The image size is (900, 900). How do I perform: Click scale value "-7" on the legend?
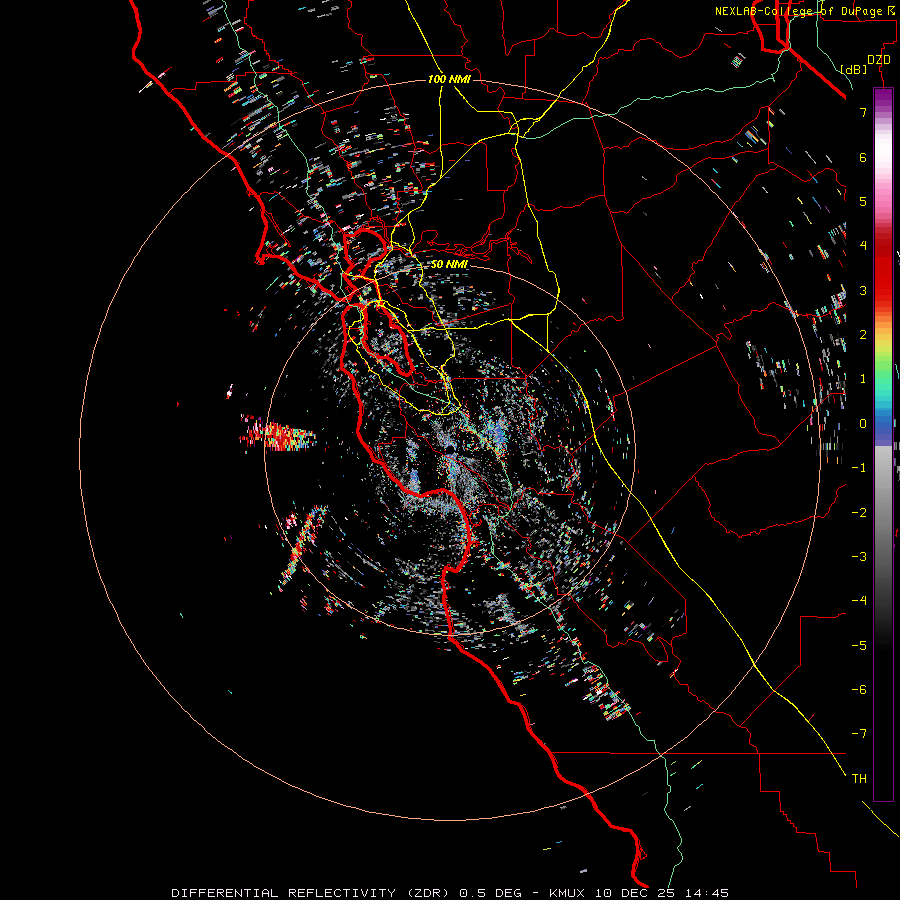(859, 734)
